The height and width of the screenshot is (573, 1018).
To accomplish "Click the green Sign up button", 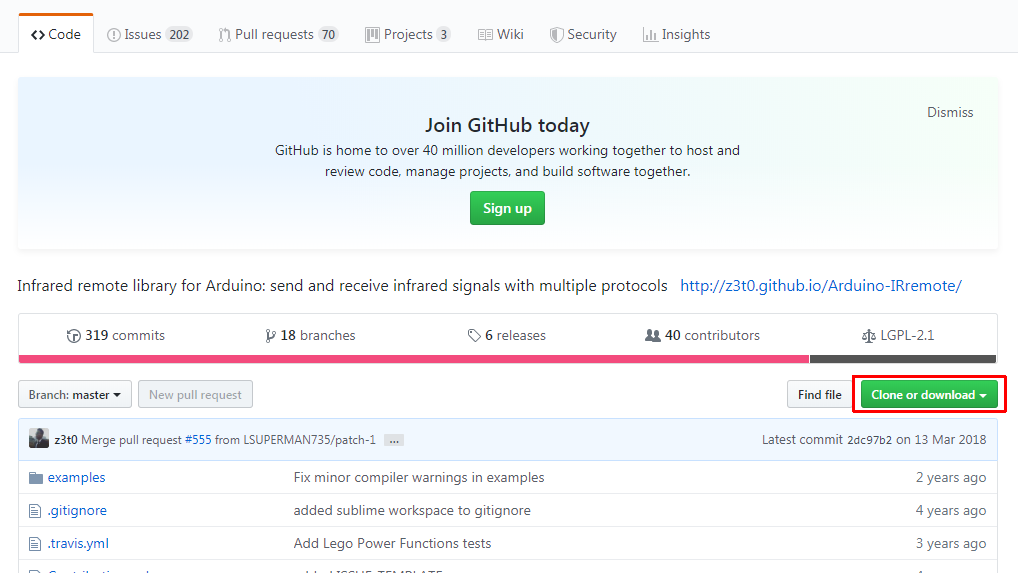I will 507,208.
